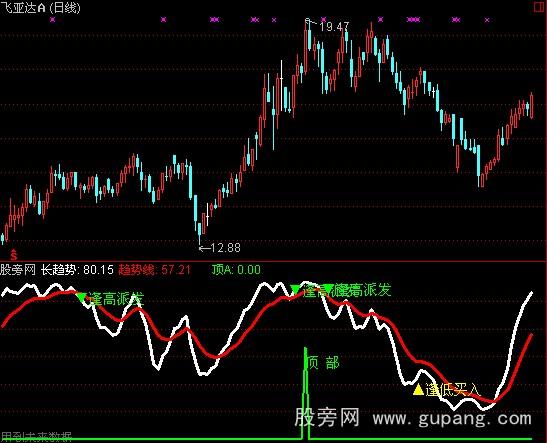
Task: Select the green 顶A: 0.00 indicator value
Action: (x=236, y=270)
